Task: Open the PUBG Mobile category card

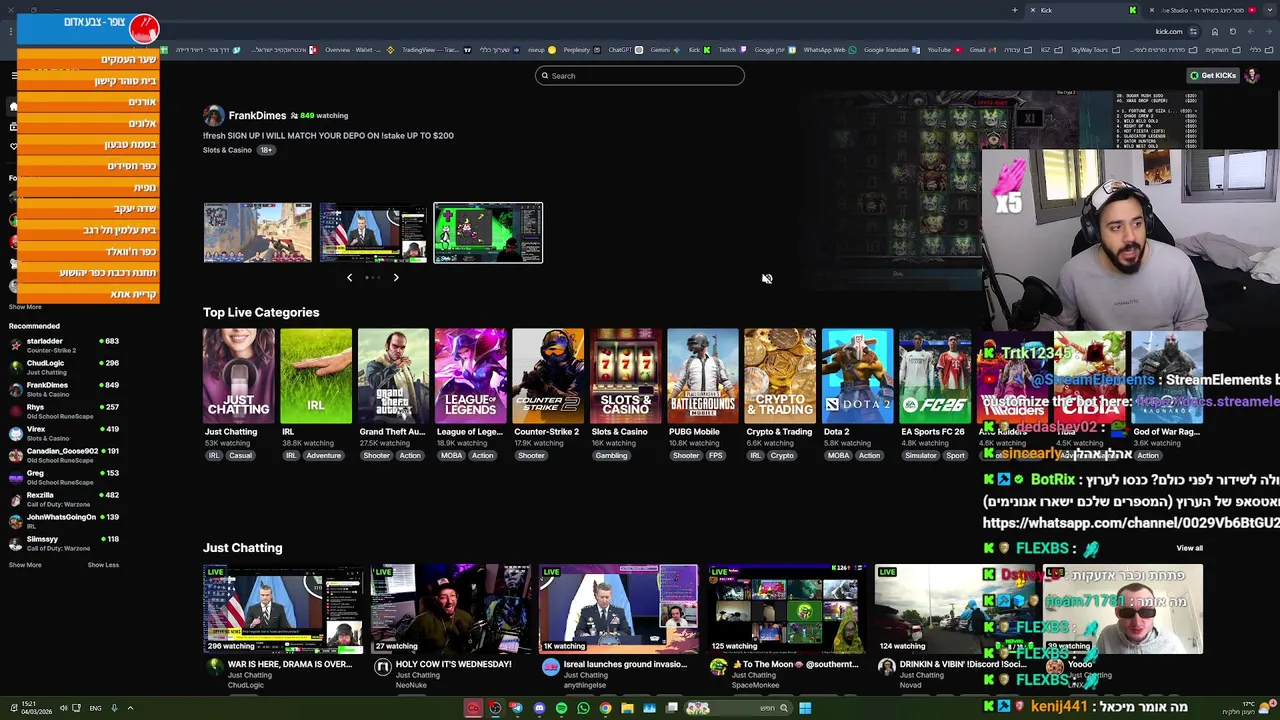Action: click(x=702, y=376)
